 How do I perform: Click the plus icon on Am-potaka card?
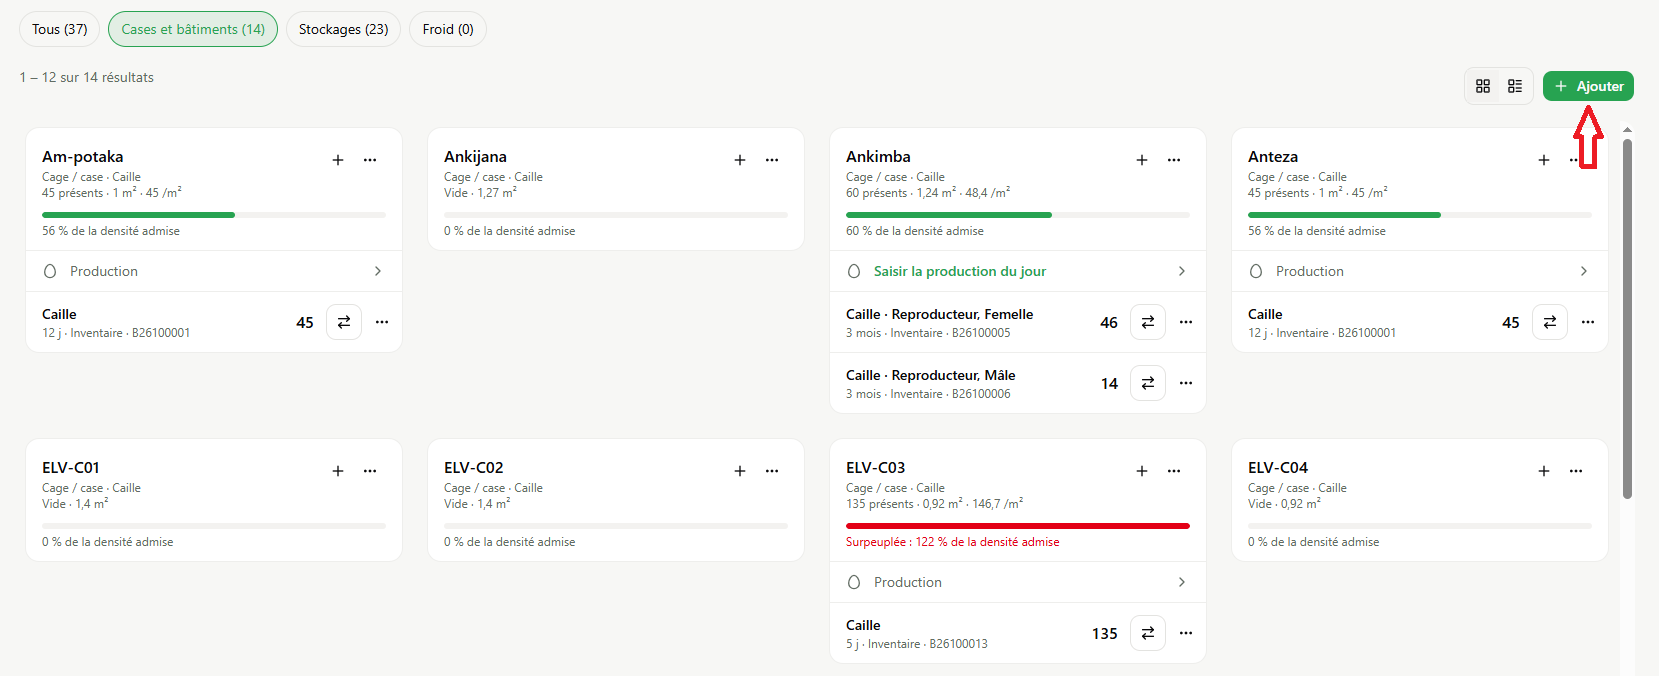[338, 160]
